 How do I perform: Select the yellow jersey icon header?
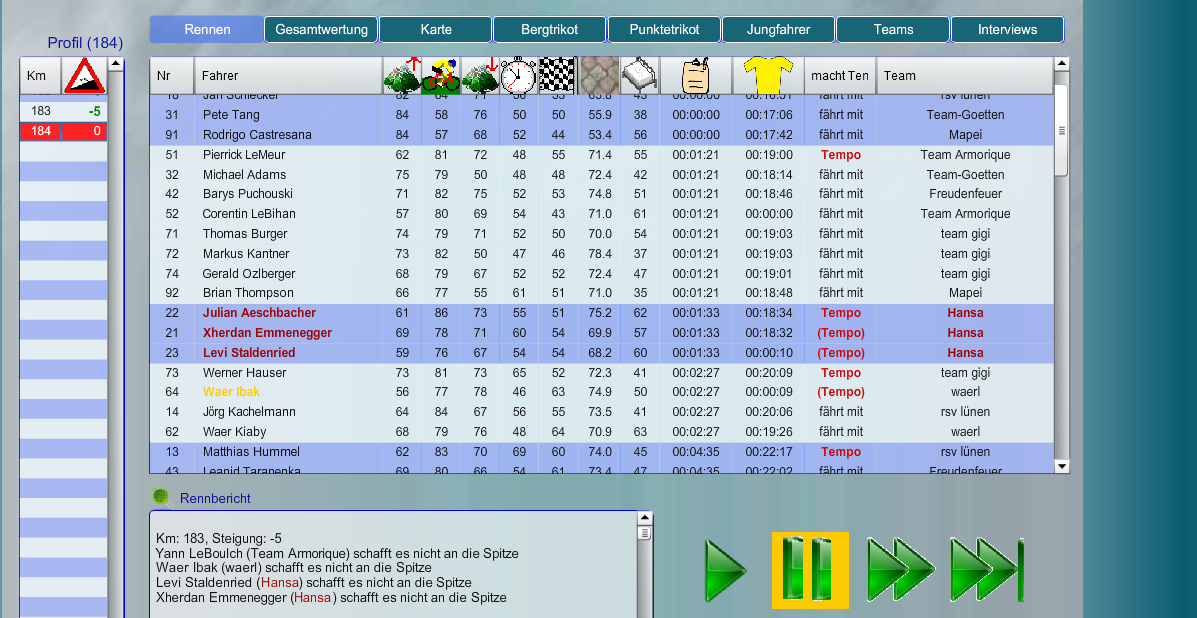[766, 75]
